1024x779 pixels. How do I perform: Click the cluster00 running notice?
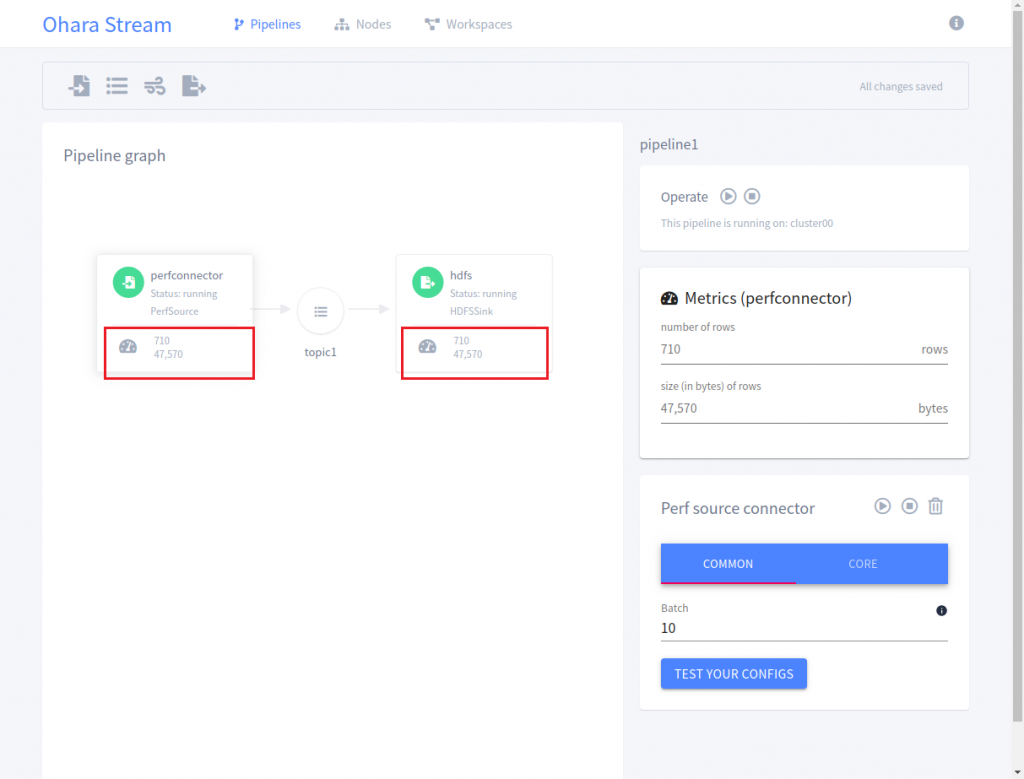[x=746, y=223]
